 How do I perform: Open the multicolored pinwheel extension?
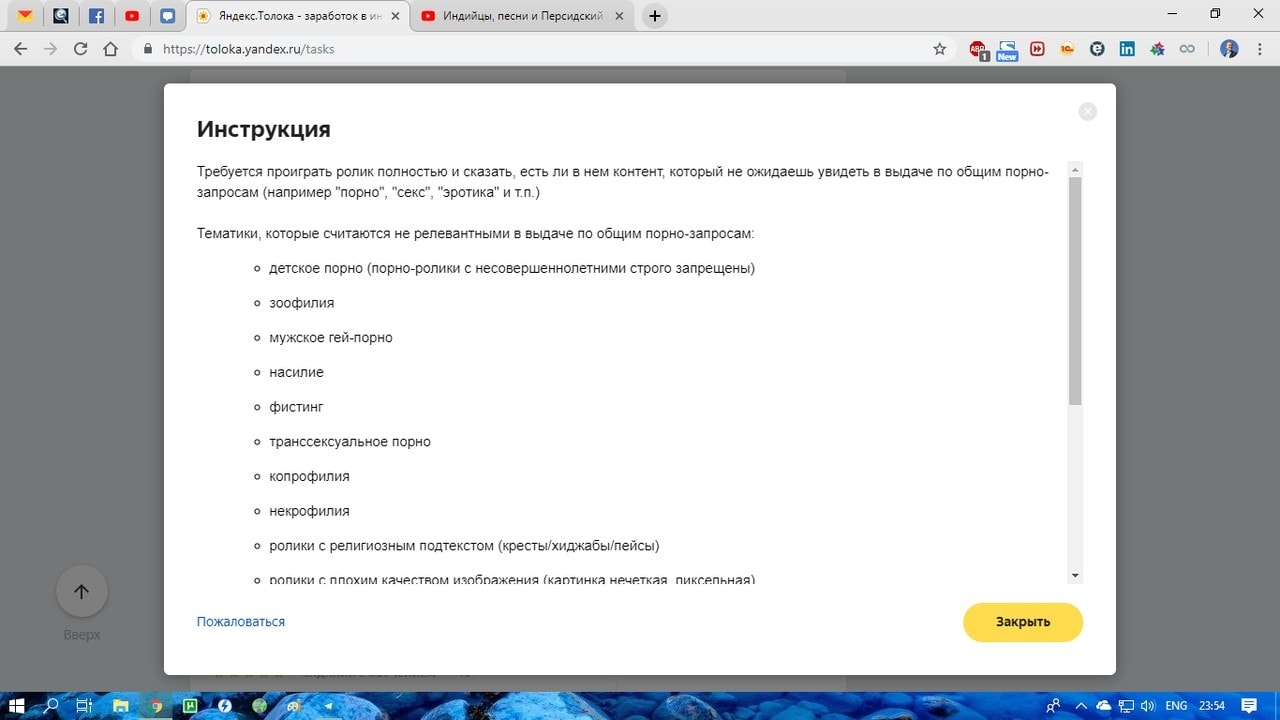(1157, 49)
